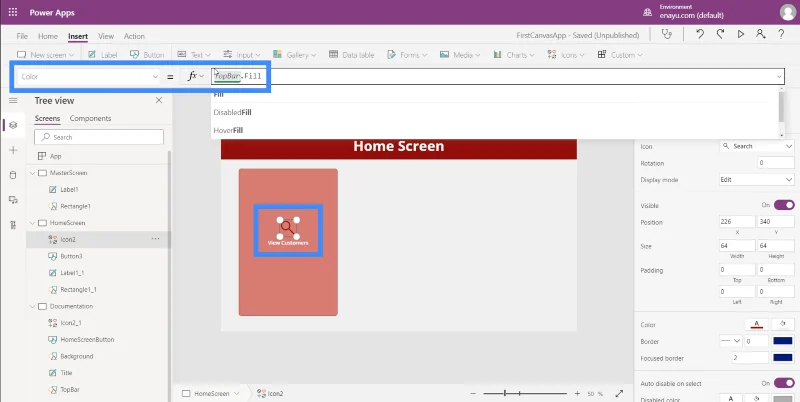Switch to Components tab in Tree view
The width and height of the screenshot is (800, 402).
click(x=90, y=118)
